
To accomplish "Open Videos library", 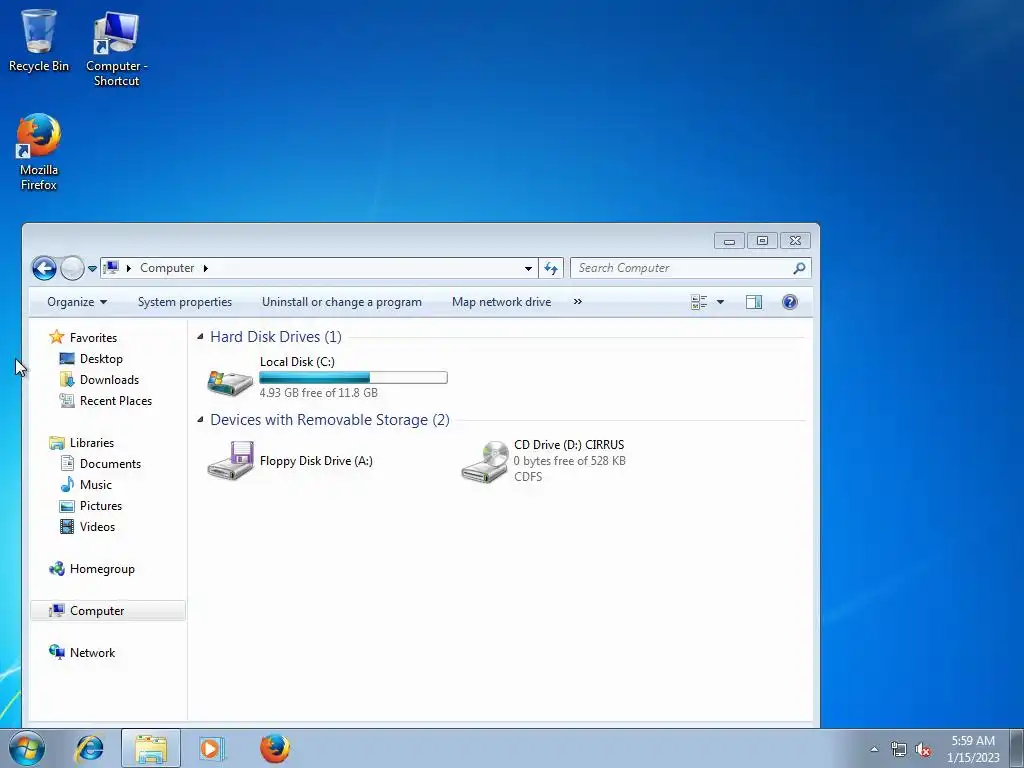I will click(x=97, y=526).
